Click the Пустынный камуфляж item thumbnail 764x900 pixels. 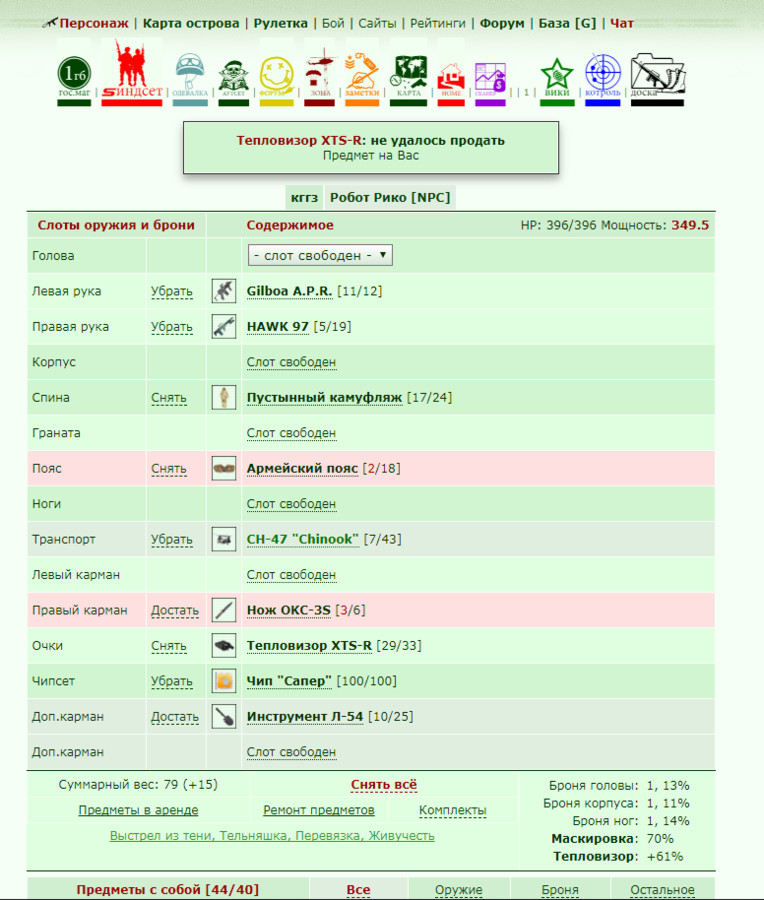coord(224,397)
